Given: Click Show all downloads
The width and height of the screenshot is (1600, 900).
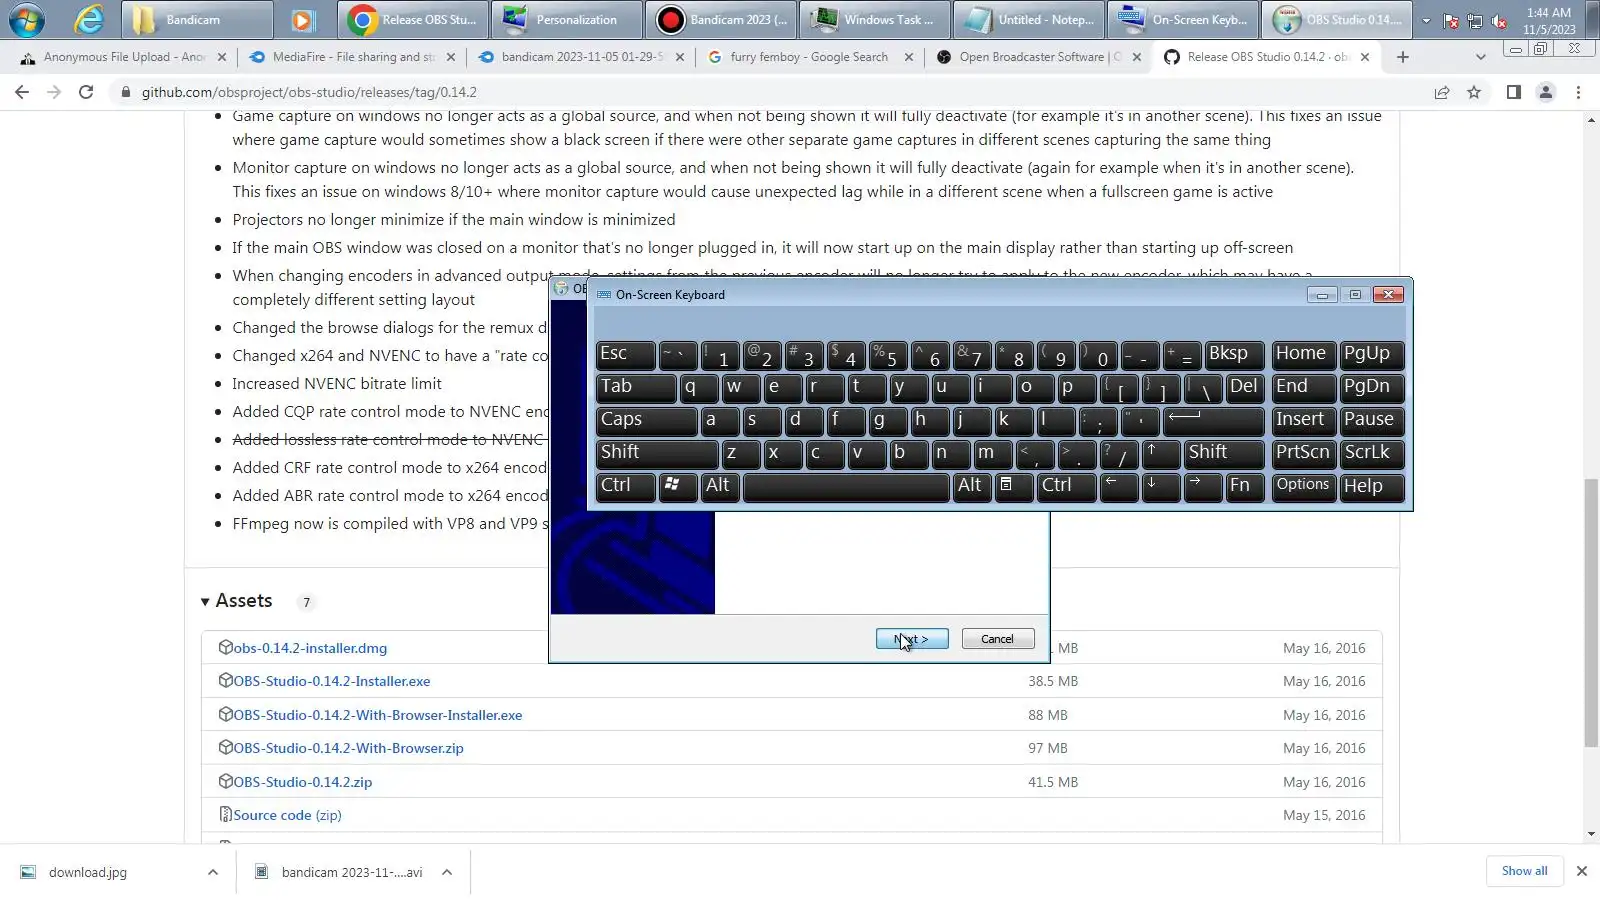Looking at the screenshot, I should pyautogui.click(x=1524, y=871).
